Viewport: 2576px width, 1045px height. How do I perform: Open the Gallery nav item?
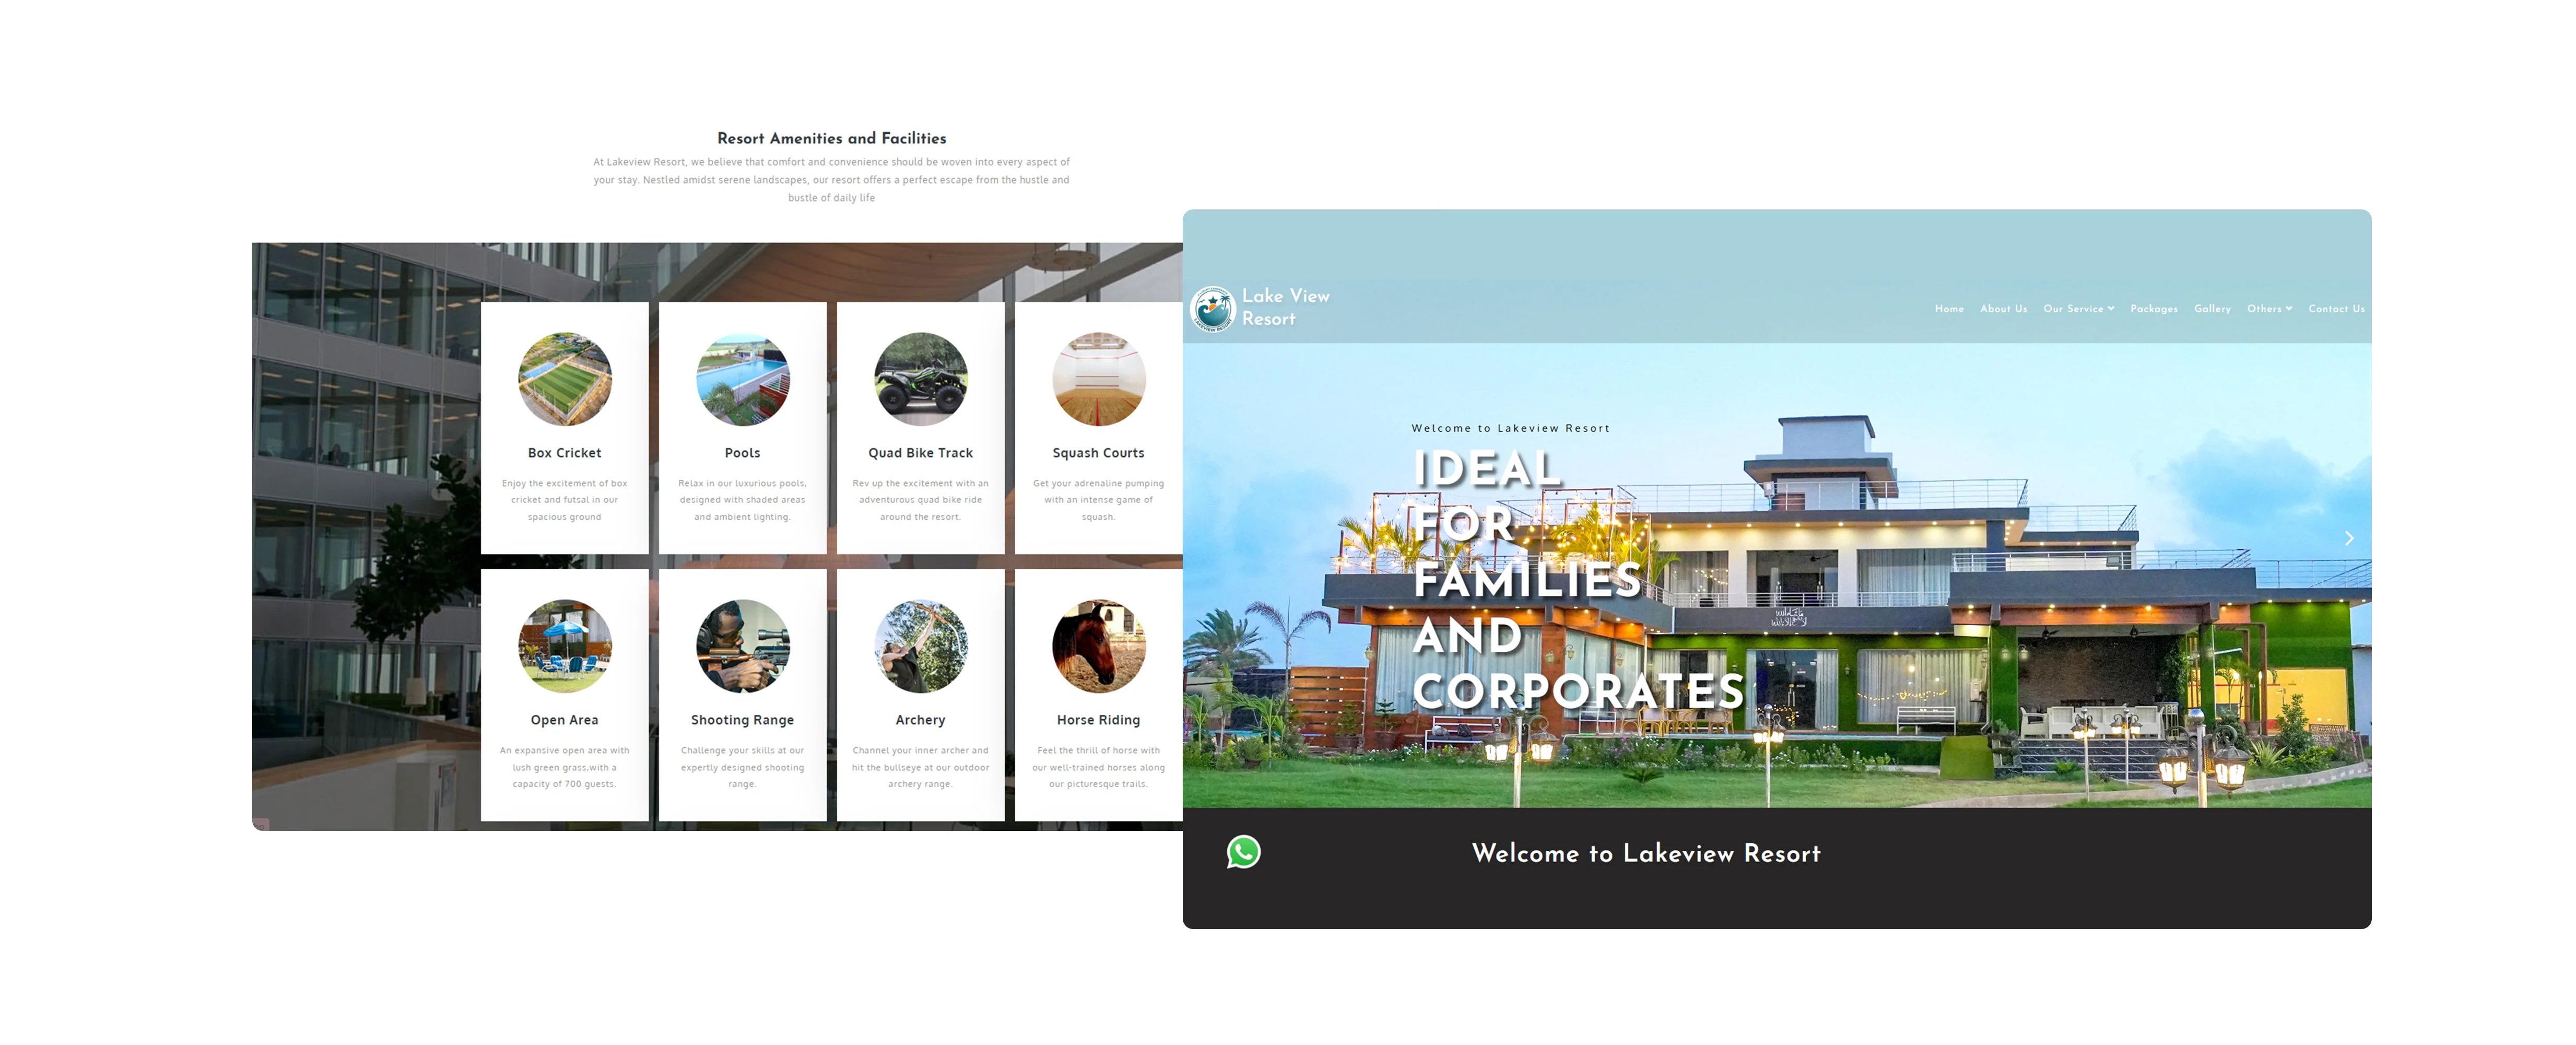click(x=2212, y=309)
